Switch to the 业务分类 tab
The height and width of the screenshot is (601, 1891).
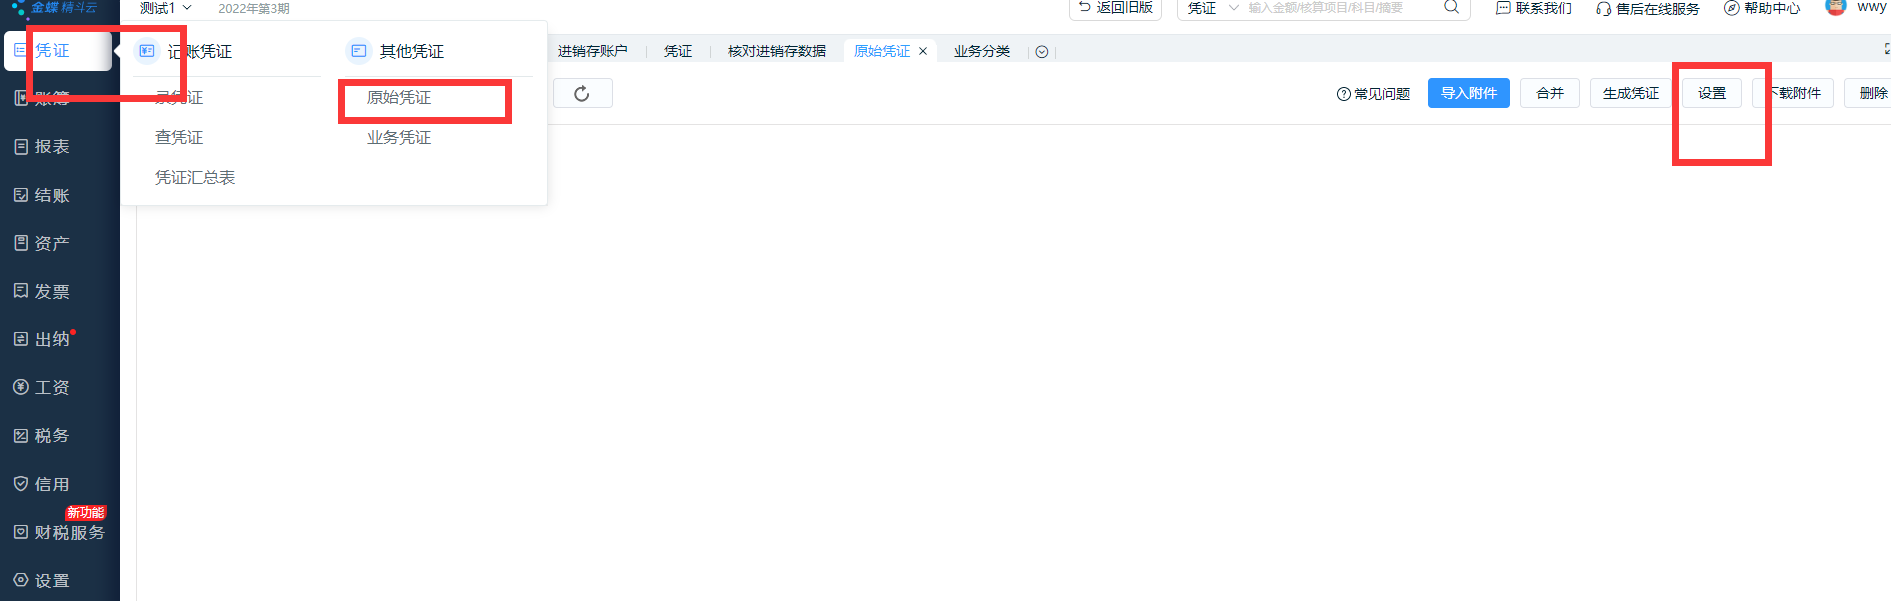[x=982, y=51]
